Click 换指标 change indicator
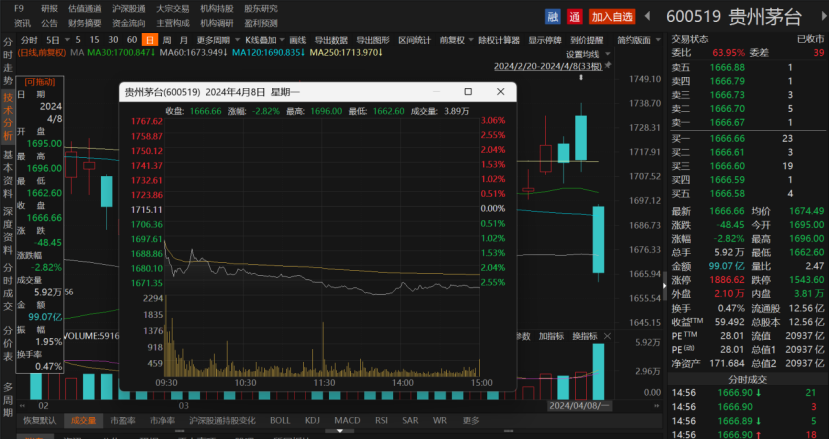The width and height of the screenshot is (830, 440). point(585,336)
